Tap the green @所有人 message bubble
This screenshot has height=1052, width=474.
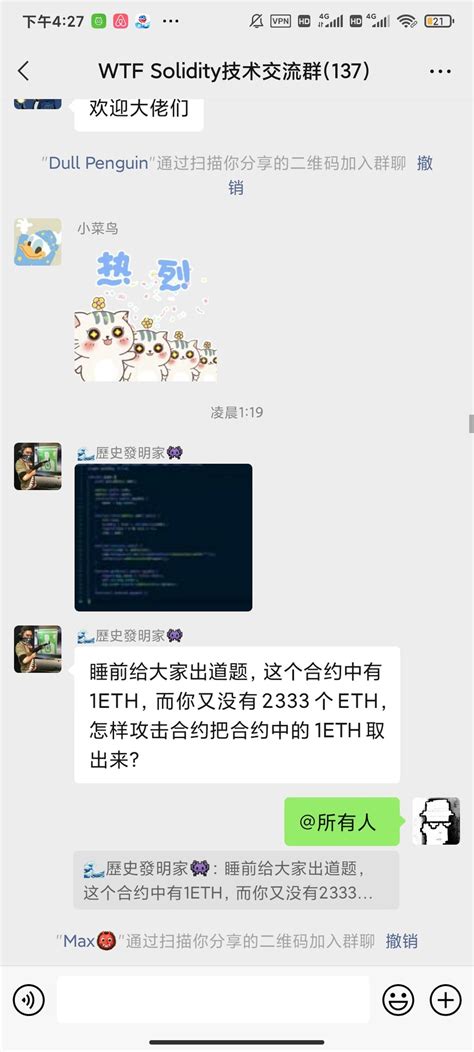[342, 822]
